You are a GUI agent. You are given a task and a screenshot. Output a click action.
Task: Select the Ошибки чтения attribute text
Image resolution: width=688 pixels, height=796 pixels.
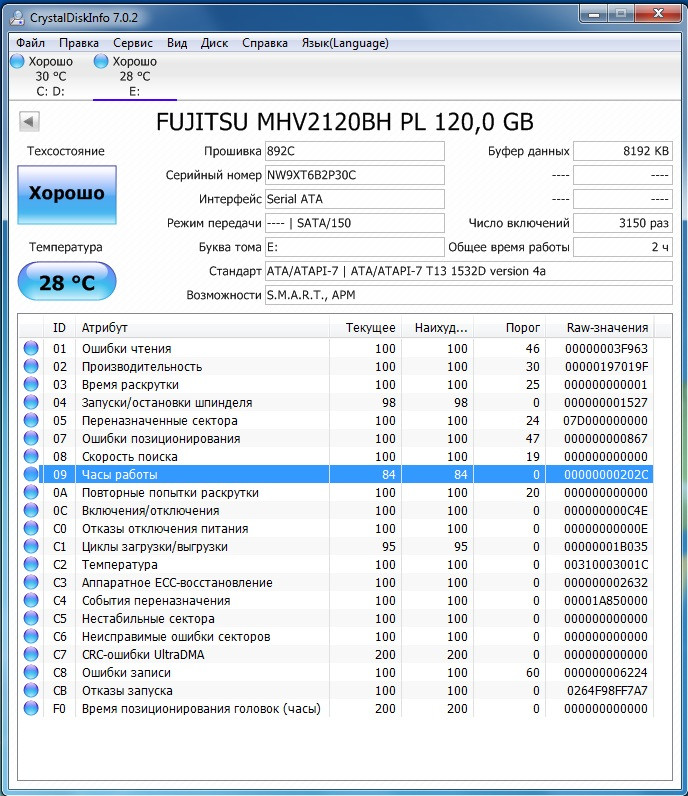[x=126, y=349]
